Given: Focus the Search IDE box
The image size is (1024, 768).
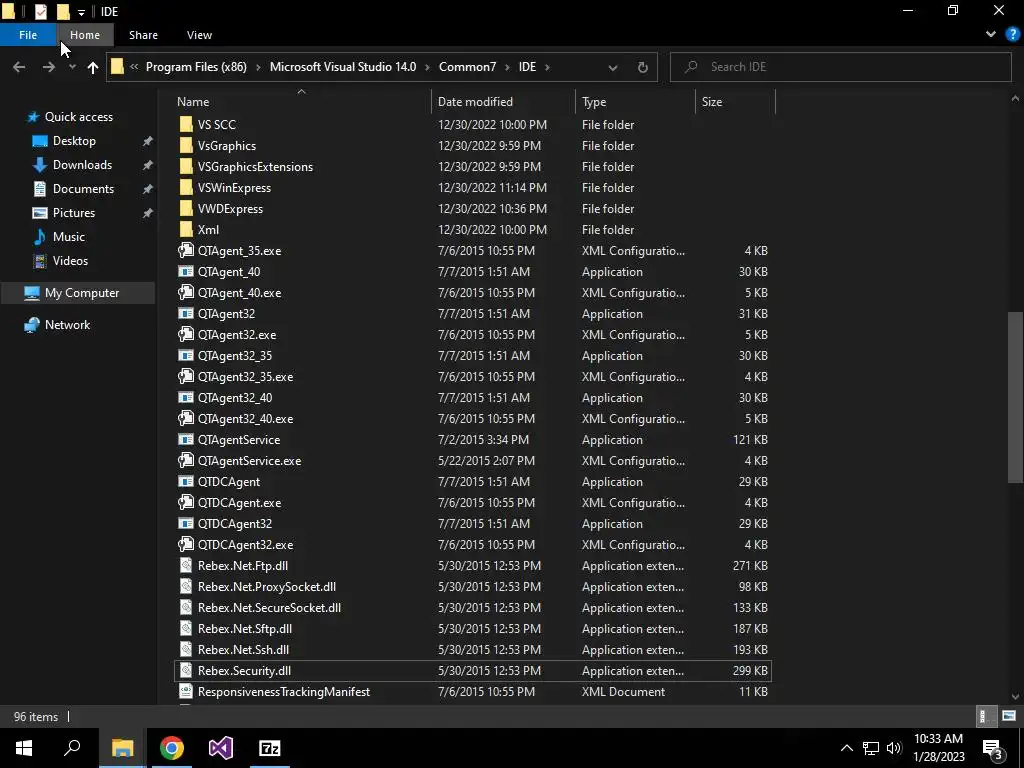Looking at the screenshot, I should pyautogui.click(x=840, y=67).
